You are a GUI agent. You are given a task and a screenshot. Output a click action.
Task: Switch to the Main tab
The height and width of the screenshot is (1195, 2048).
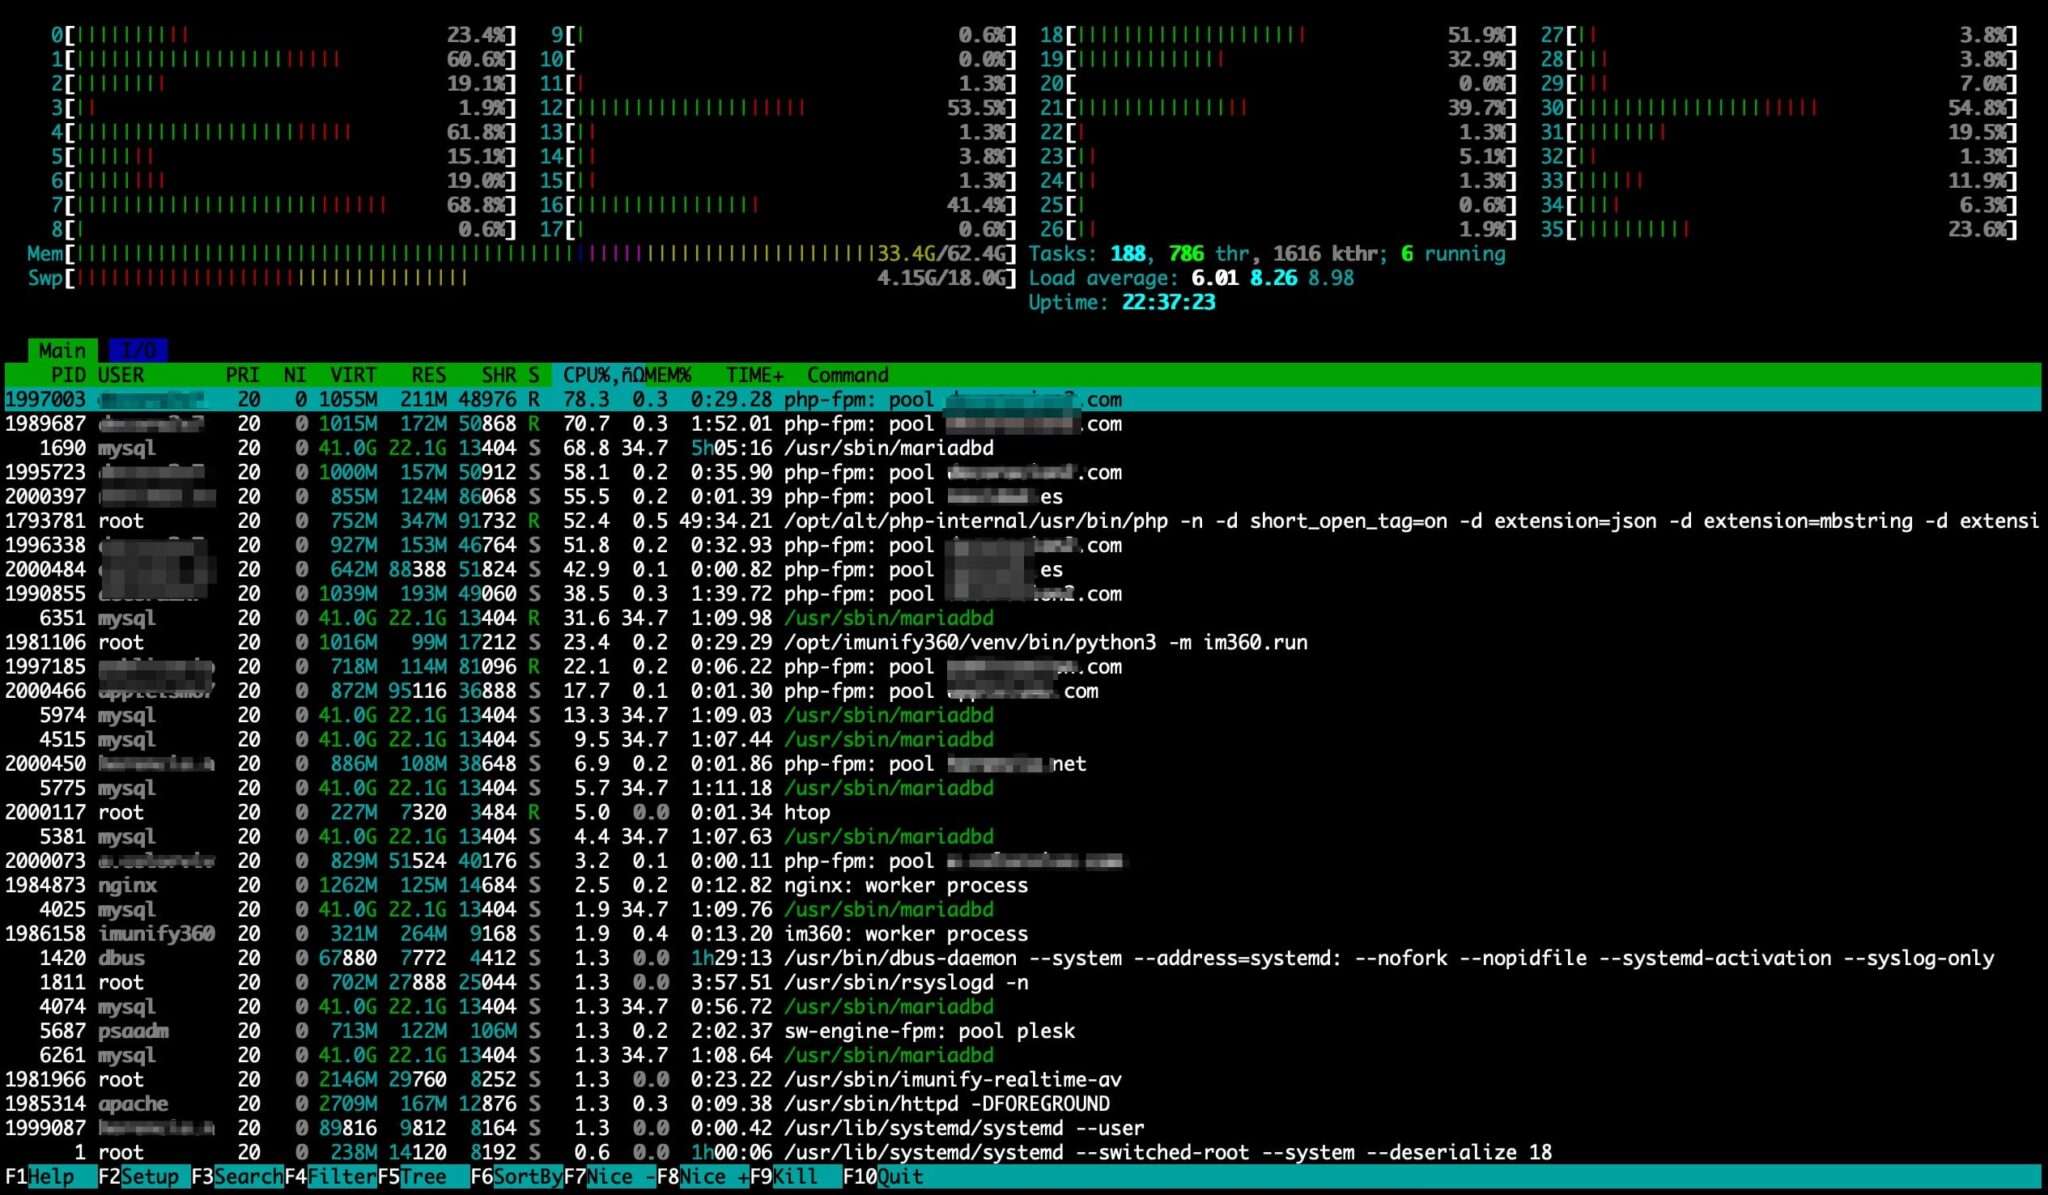62,349
